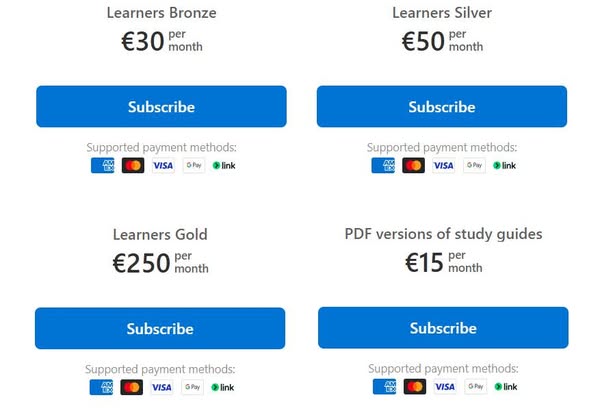600x415 pixels.
Task: Click the Google Pay icon under Learners Bronze
Action: click(x=193, y=165)
